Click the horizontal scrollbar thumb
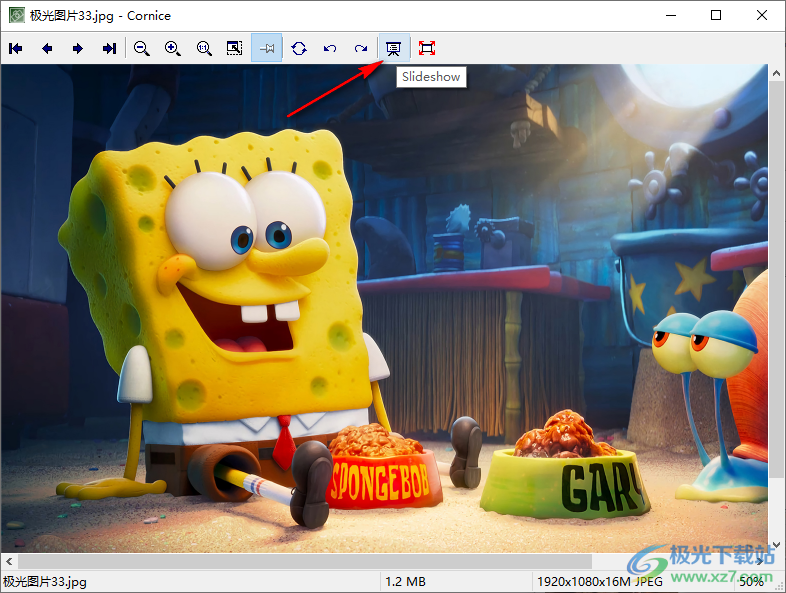 click(305, 561)
